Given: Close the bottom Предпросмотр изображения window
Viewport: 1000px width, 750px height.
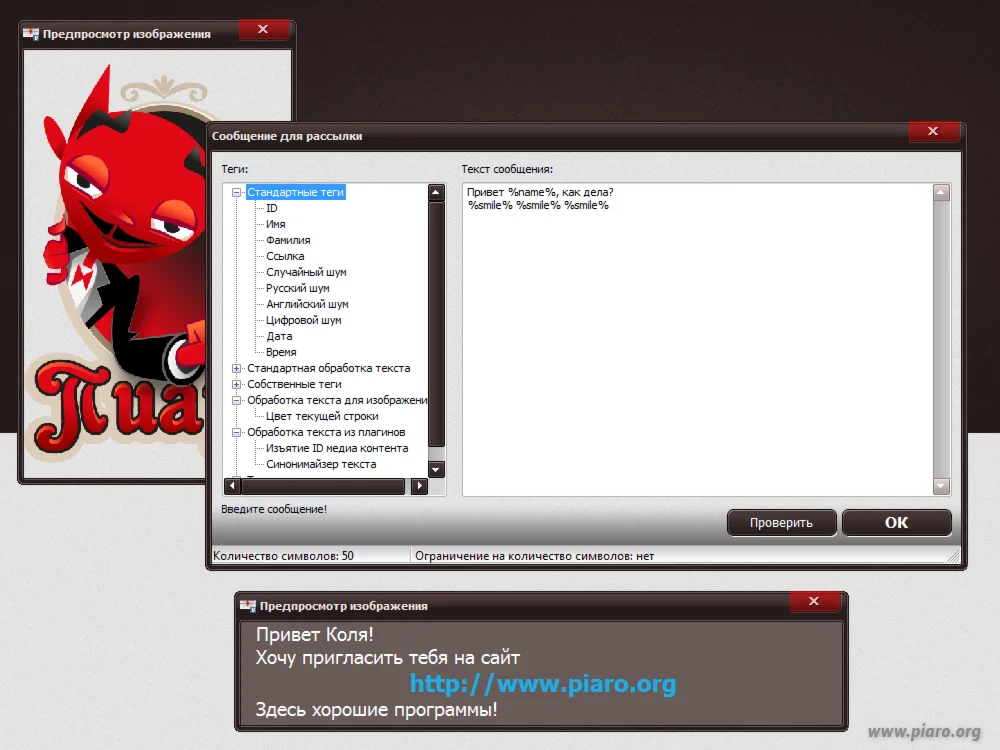Looking at the screenshot, I should 814,601.
